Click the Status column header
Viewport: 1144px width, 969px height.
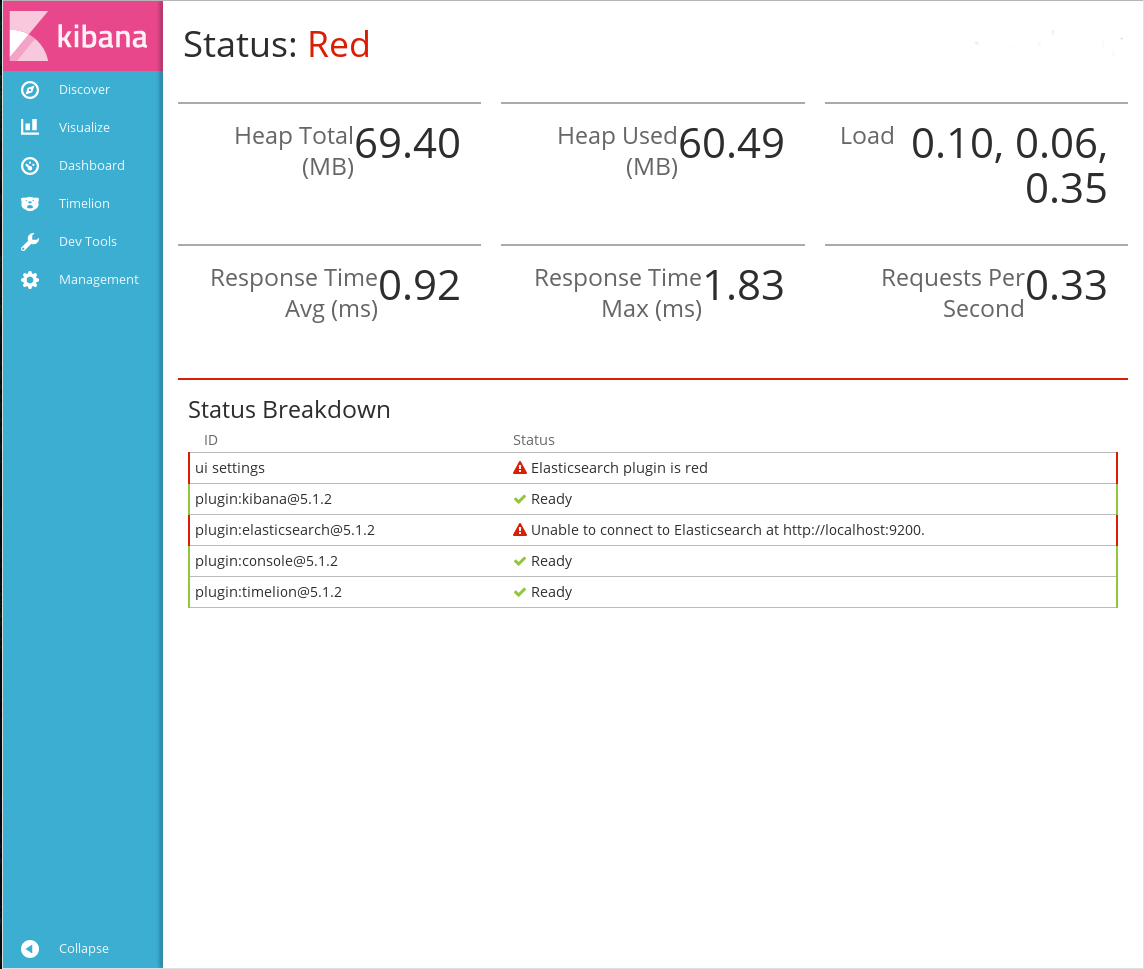point(533,440)
